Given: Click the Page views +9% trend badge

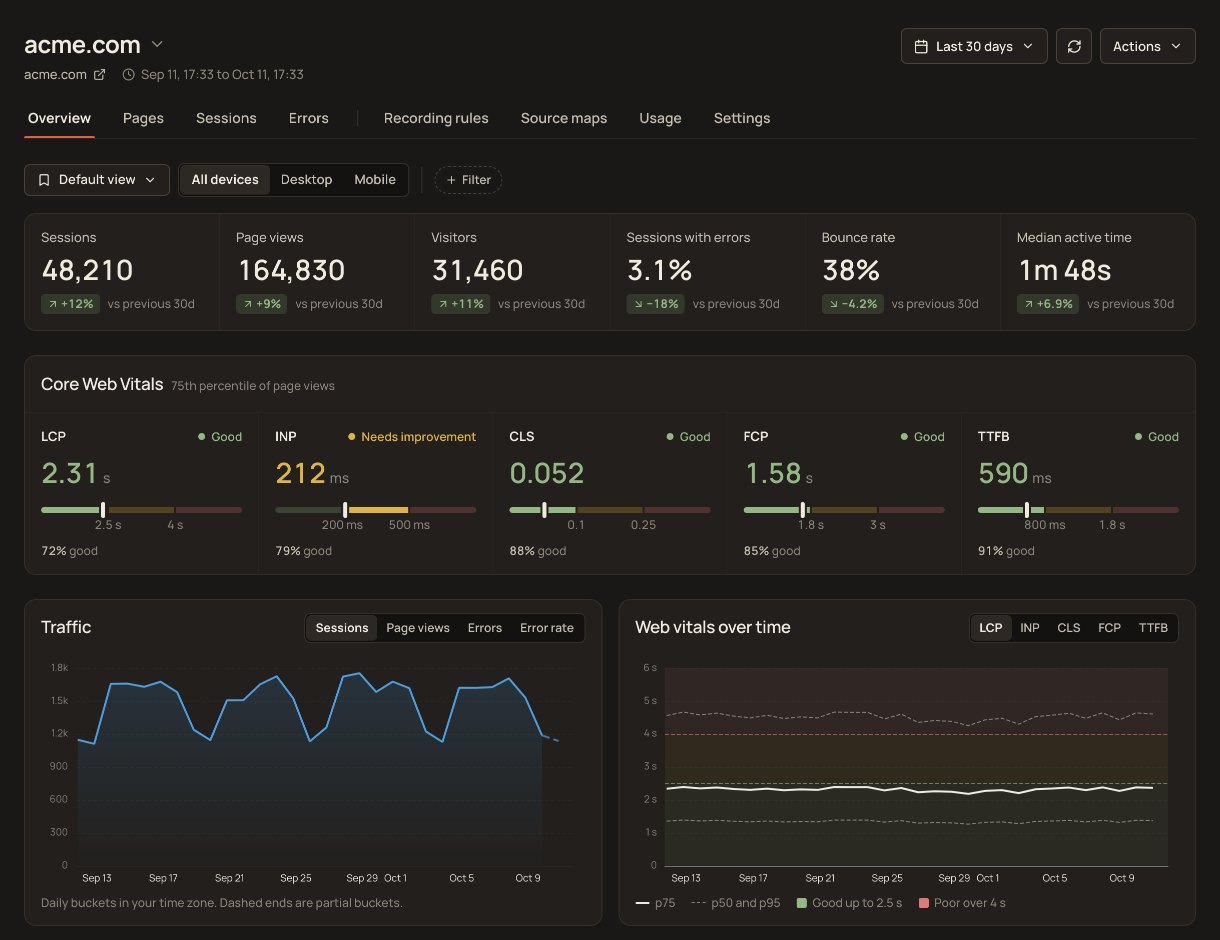Looking at the screenshot, I should pos(262,304).
